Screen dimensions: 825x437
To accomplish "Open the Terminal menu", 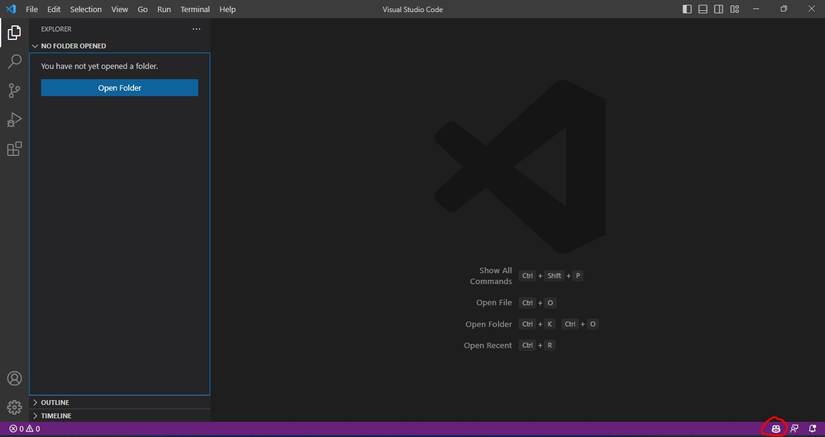I will click(x=195, y=9).
